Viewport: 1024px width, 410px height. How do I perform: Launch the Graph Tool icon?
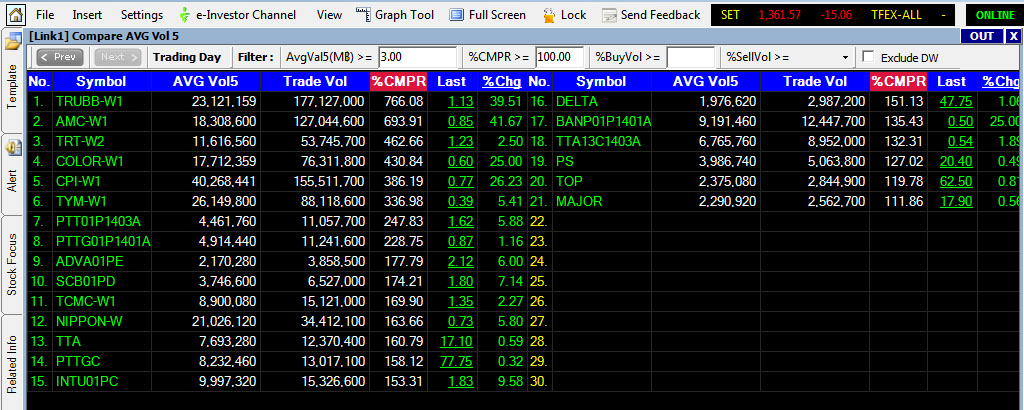364,14
